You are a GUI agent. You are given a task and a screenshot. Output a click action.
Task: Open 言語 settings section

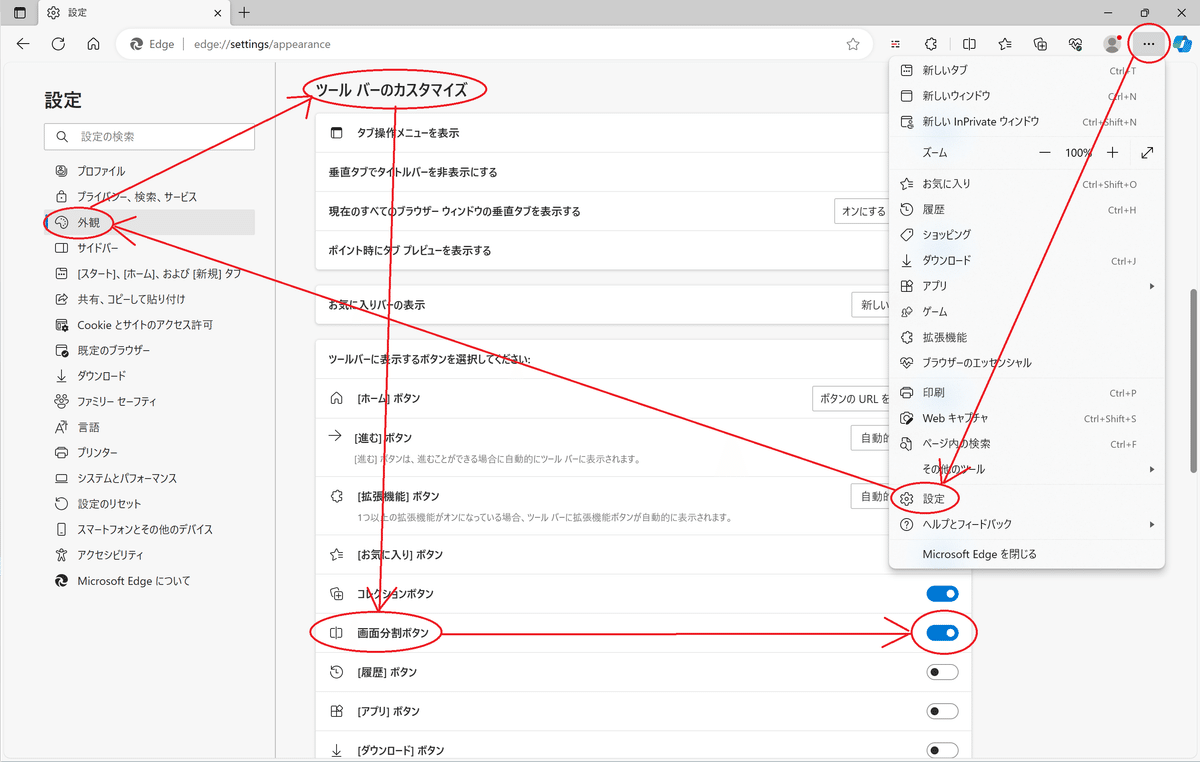[x=150, y=427]
